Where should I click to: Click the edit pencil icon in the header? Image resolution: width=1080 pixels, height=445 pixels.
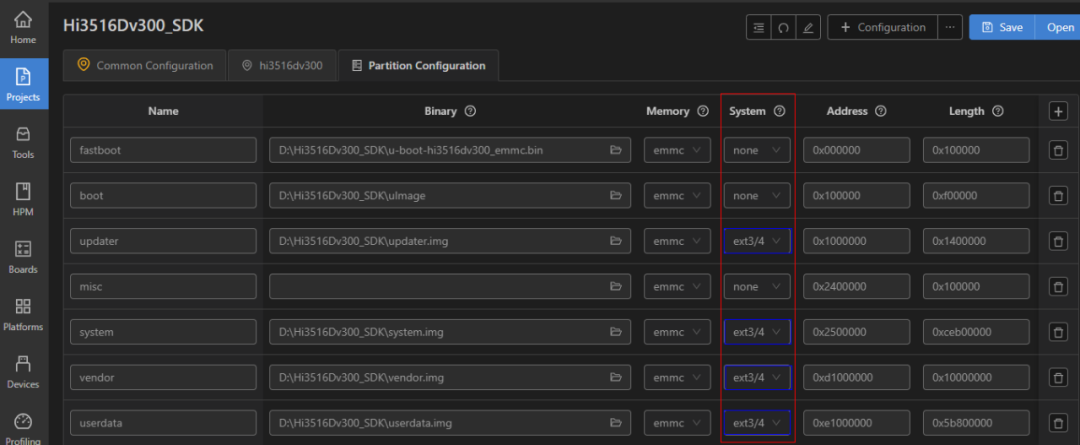pos(808,27)
